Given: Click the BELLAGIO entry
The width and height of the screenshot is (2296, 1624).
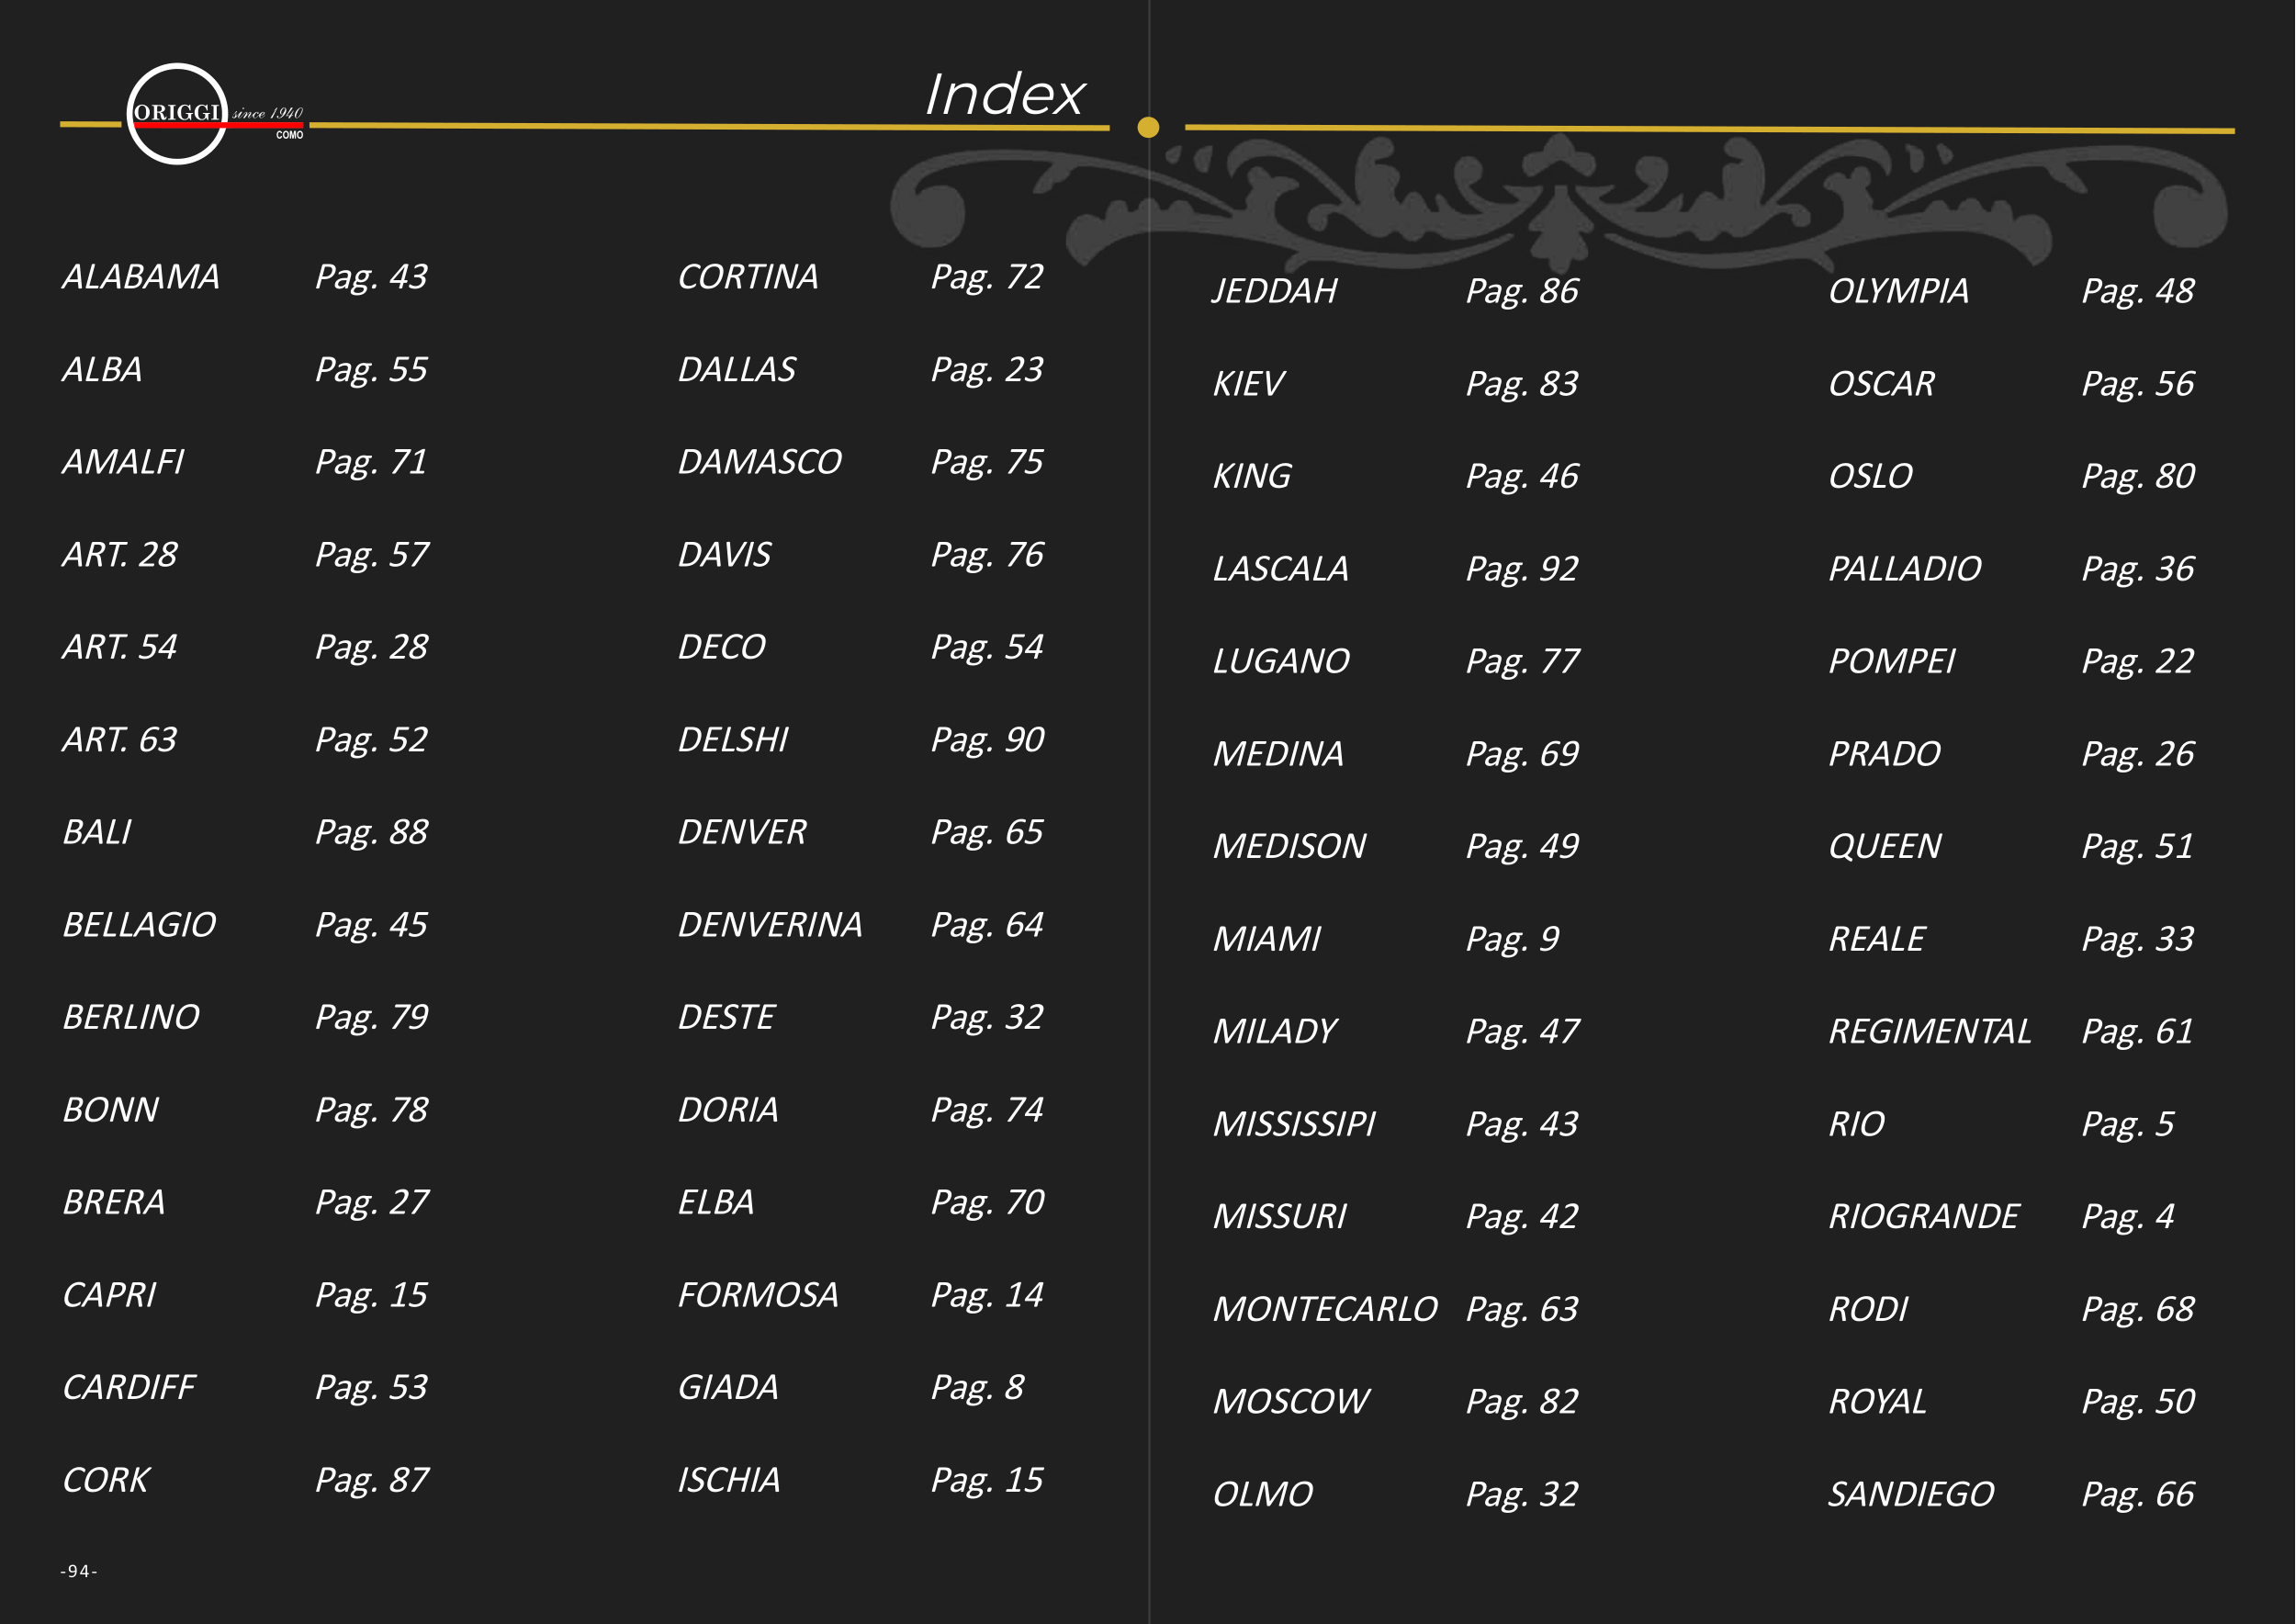Looking at the screenshot, I should point(139,925).
